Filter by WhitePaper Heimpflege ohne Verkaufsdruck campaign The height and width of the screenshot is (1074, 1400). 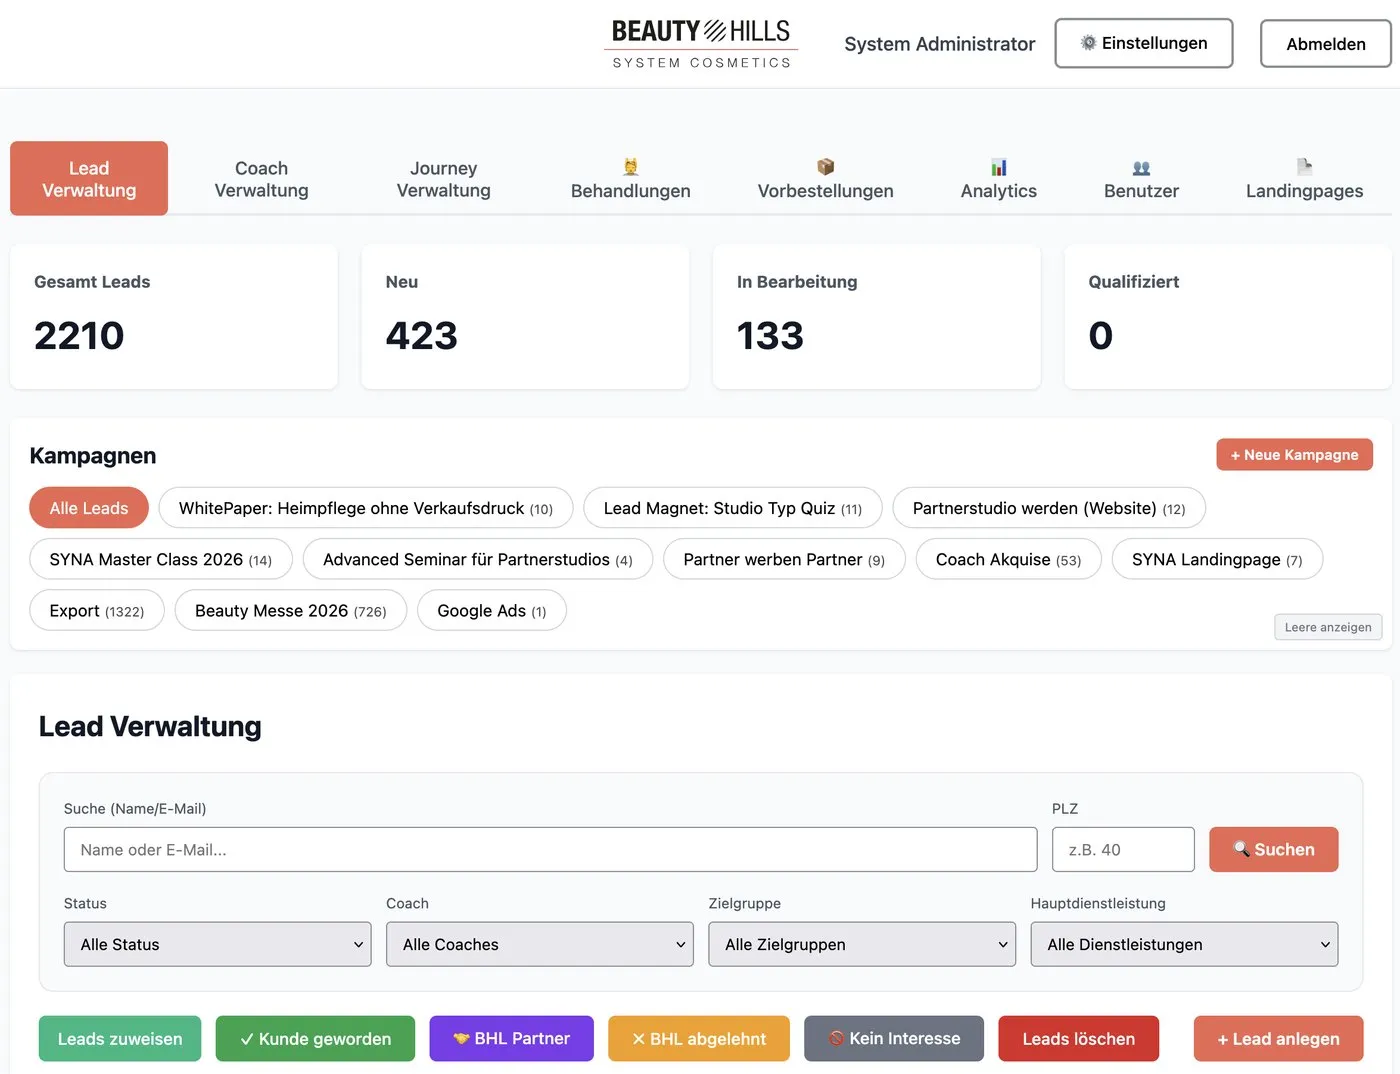366,508
